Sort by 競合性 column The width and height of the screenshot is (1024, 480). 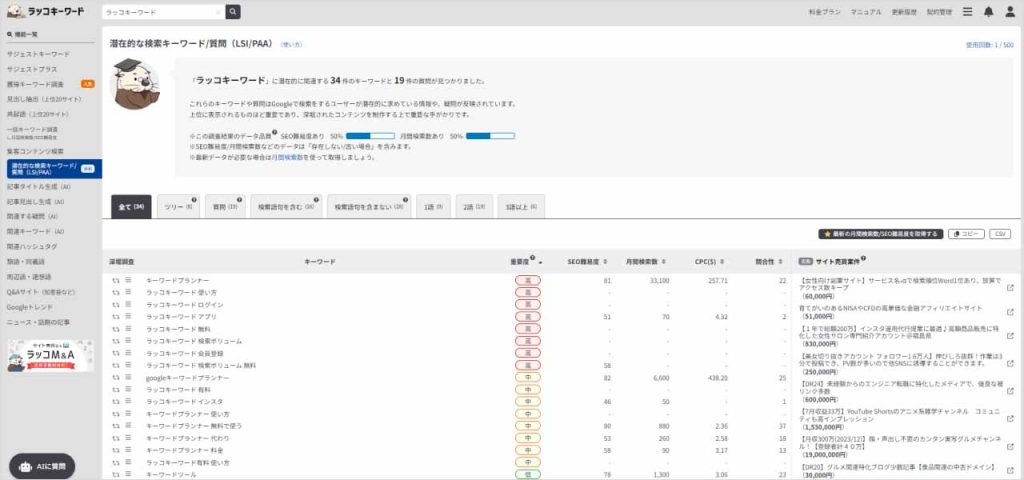pyautogui.click(x=782, y=262)
